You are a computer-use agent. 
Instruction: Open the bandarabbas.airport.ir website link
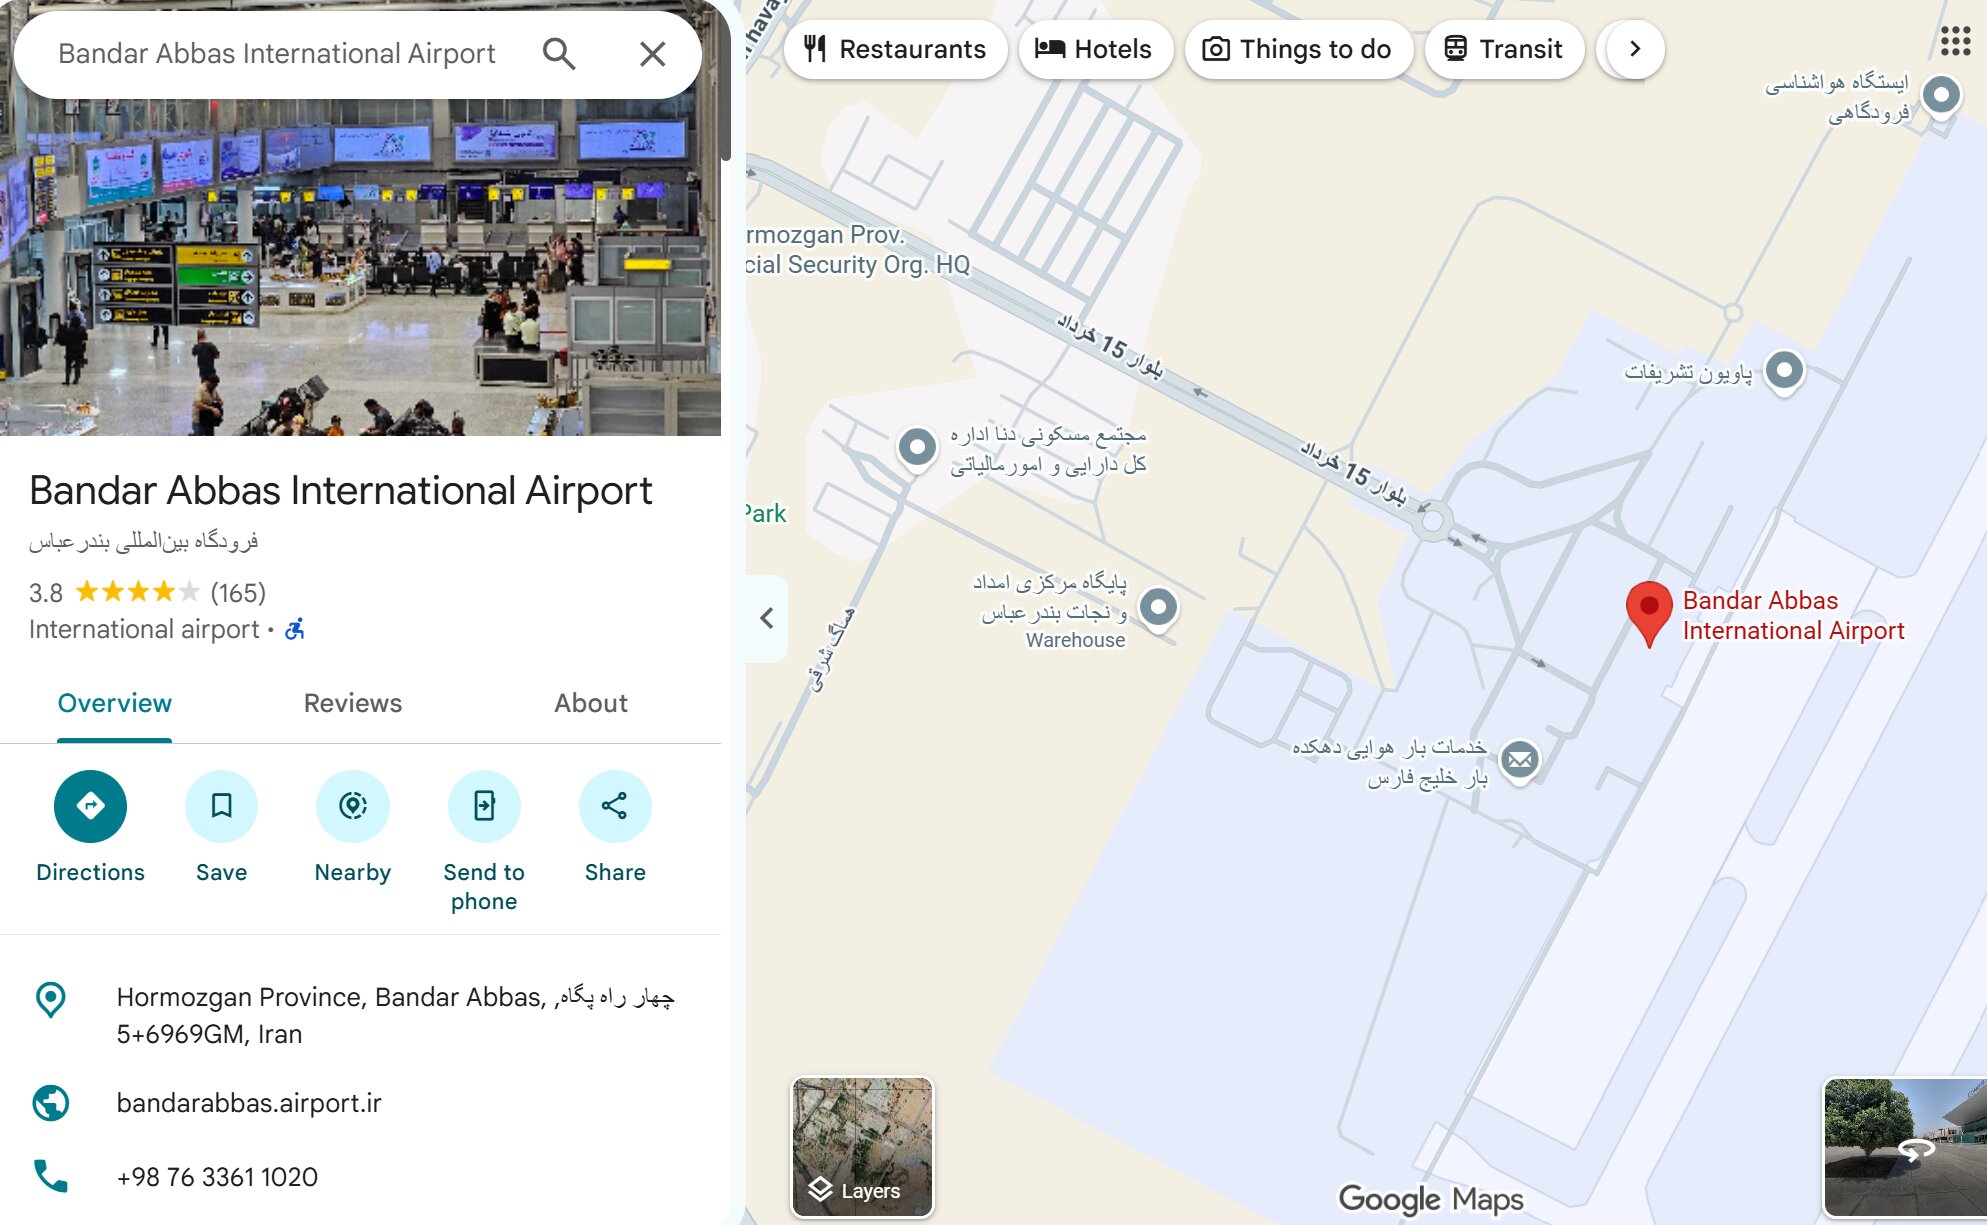pyautogui.click(x=249, y=1103)
